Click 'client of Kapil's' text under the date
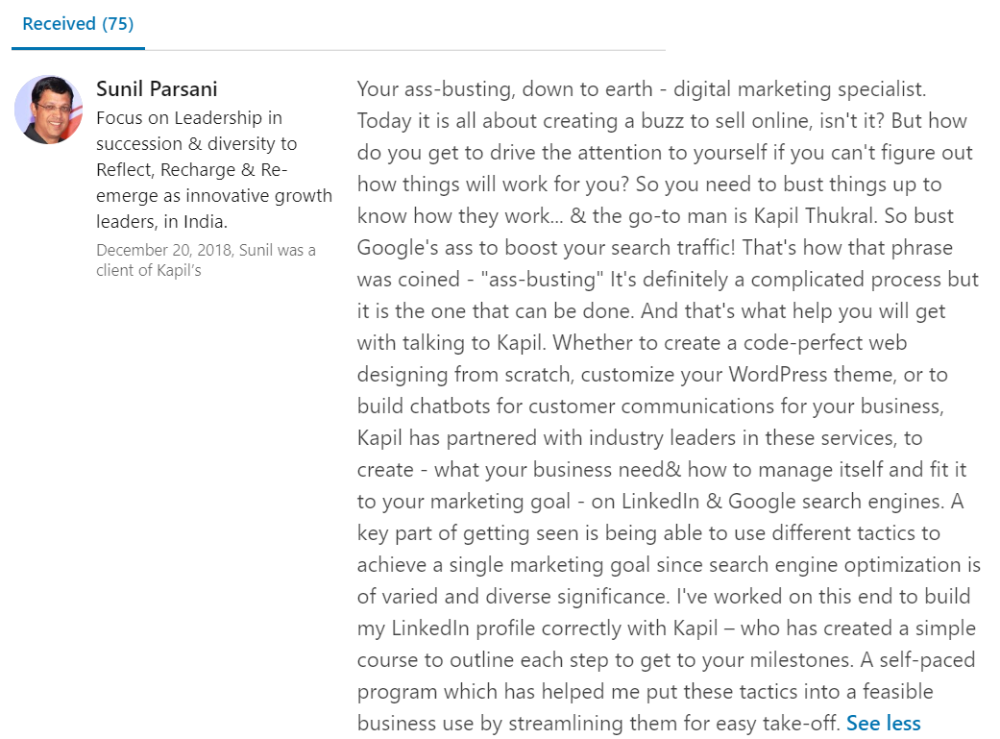This screenshot has width=1000, height=739. coord(149,270)
